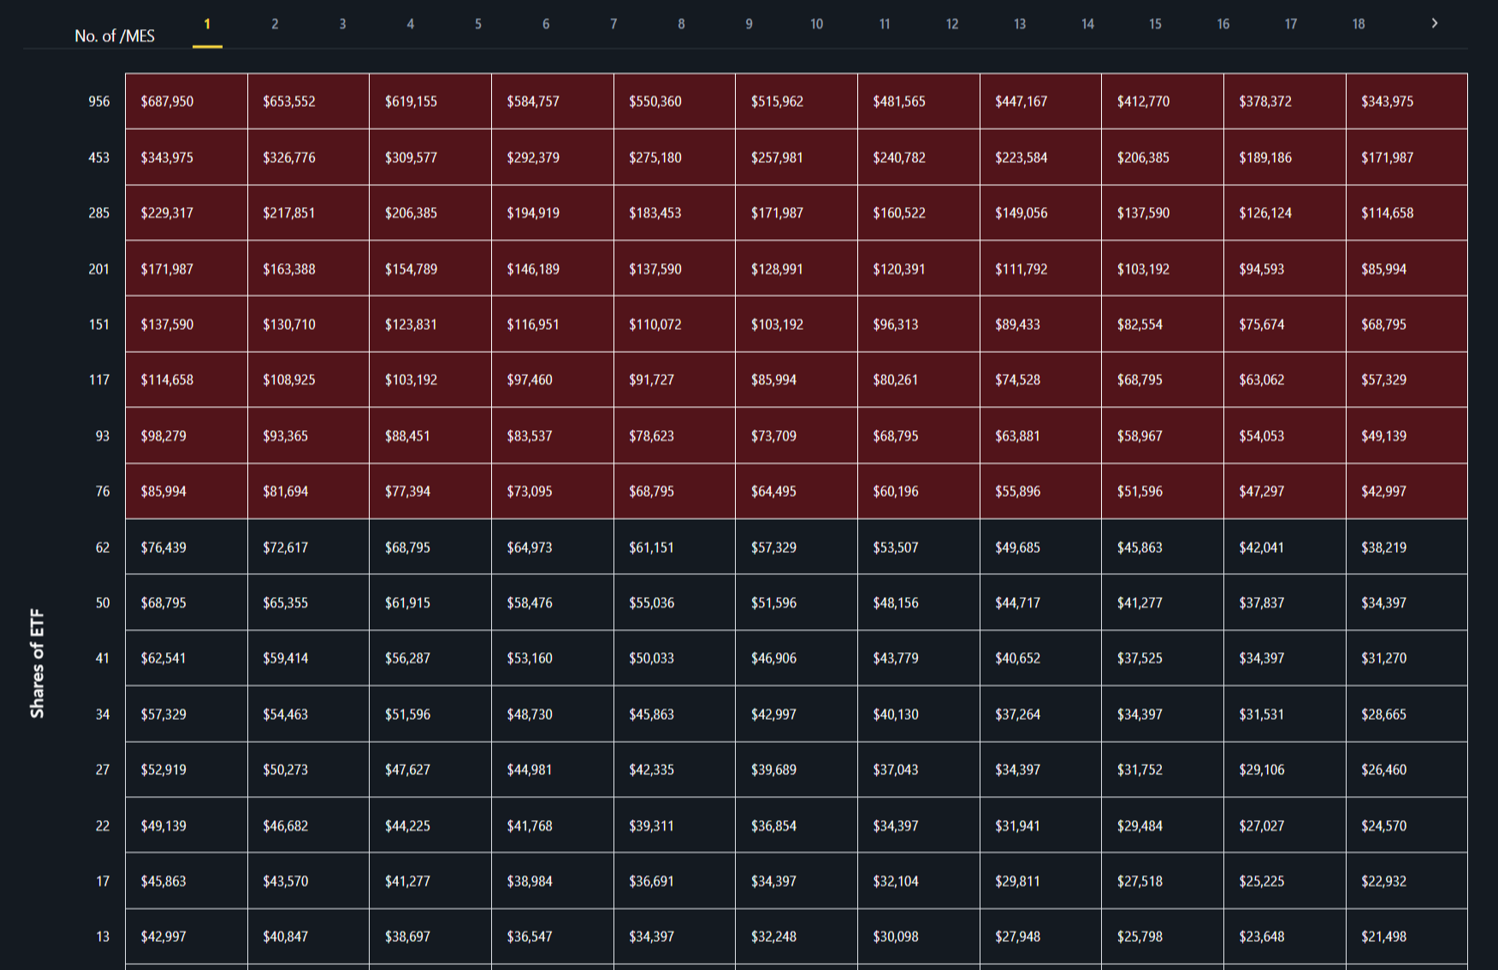Select the 13 shares row label

[102, 937]
